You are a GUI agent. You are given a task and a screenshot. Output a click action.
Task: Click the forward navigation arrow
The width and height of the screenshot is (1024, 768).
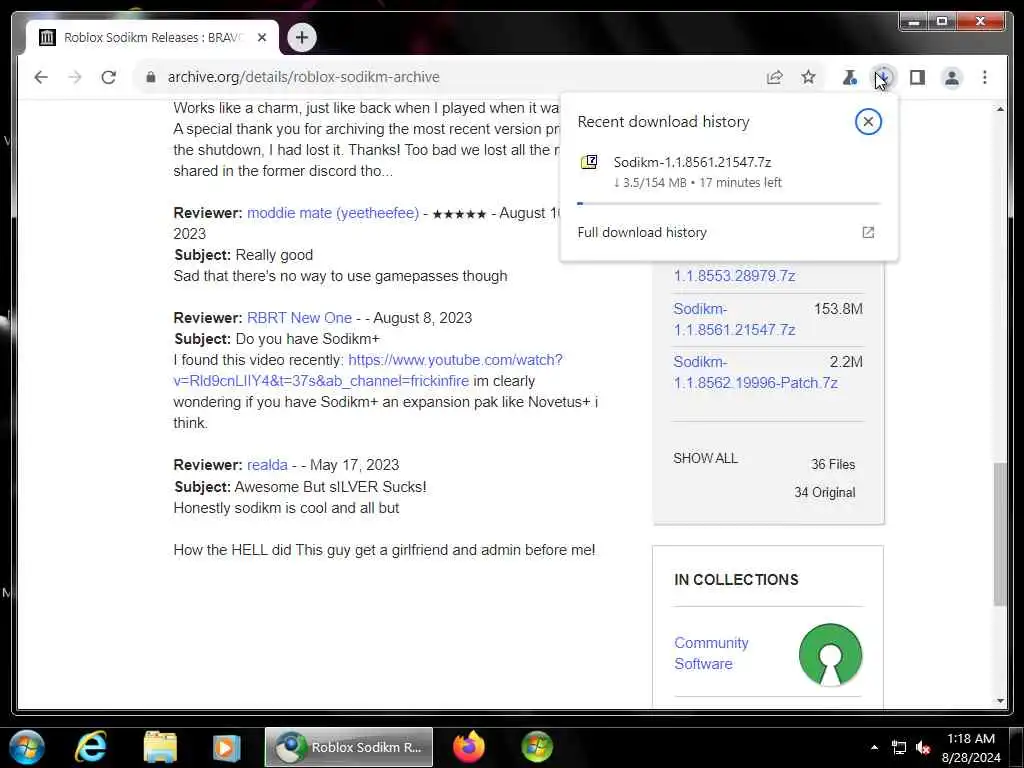click(x=75, y=77)
